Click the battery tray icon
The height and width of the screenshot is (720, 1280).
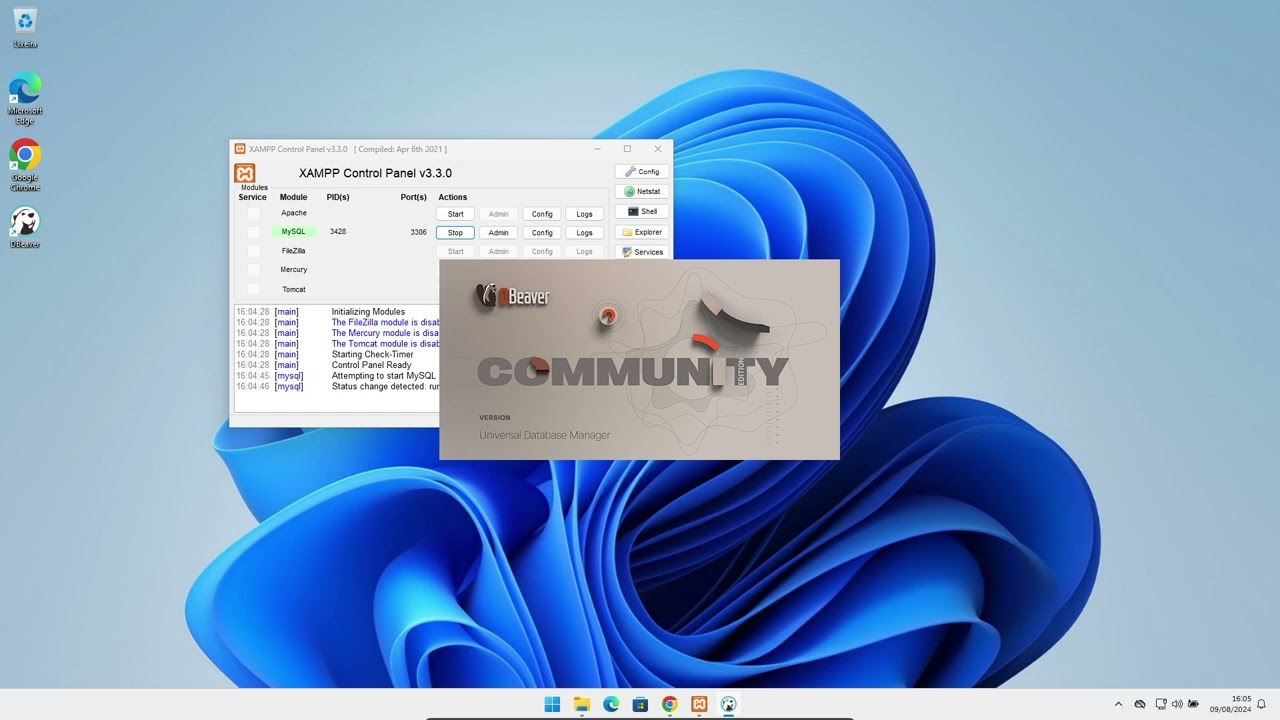[x=1194, y=704]
